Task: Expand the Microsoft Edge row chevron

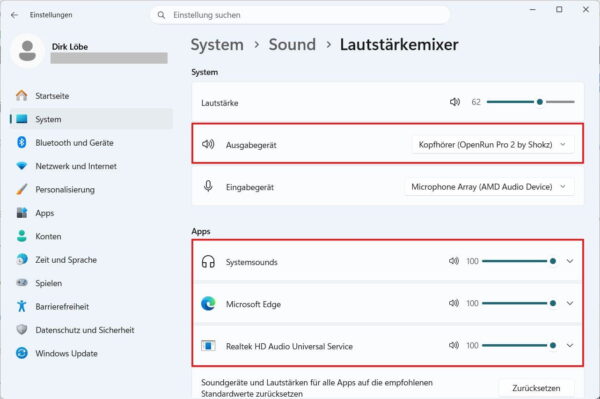Action: coord(570,303)
